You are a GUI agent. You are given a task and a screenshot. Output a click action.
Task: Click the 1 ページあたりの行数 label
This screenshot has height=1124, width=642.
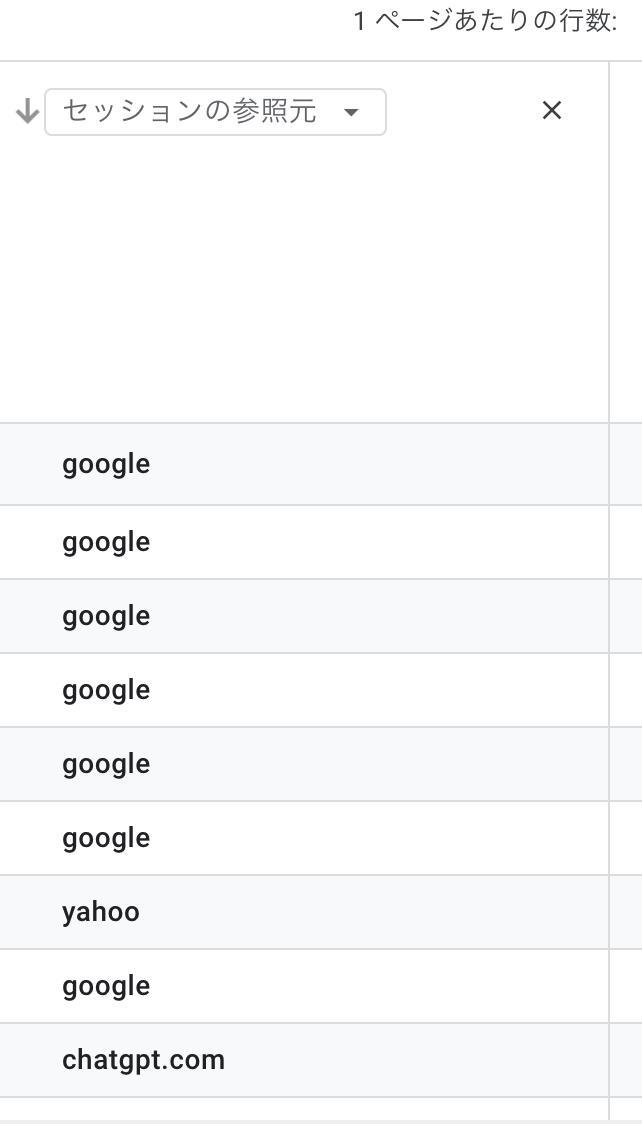coord(485,22)
